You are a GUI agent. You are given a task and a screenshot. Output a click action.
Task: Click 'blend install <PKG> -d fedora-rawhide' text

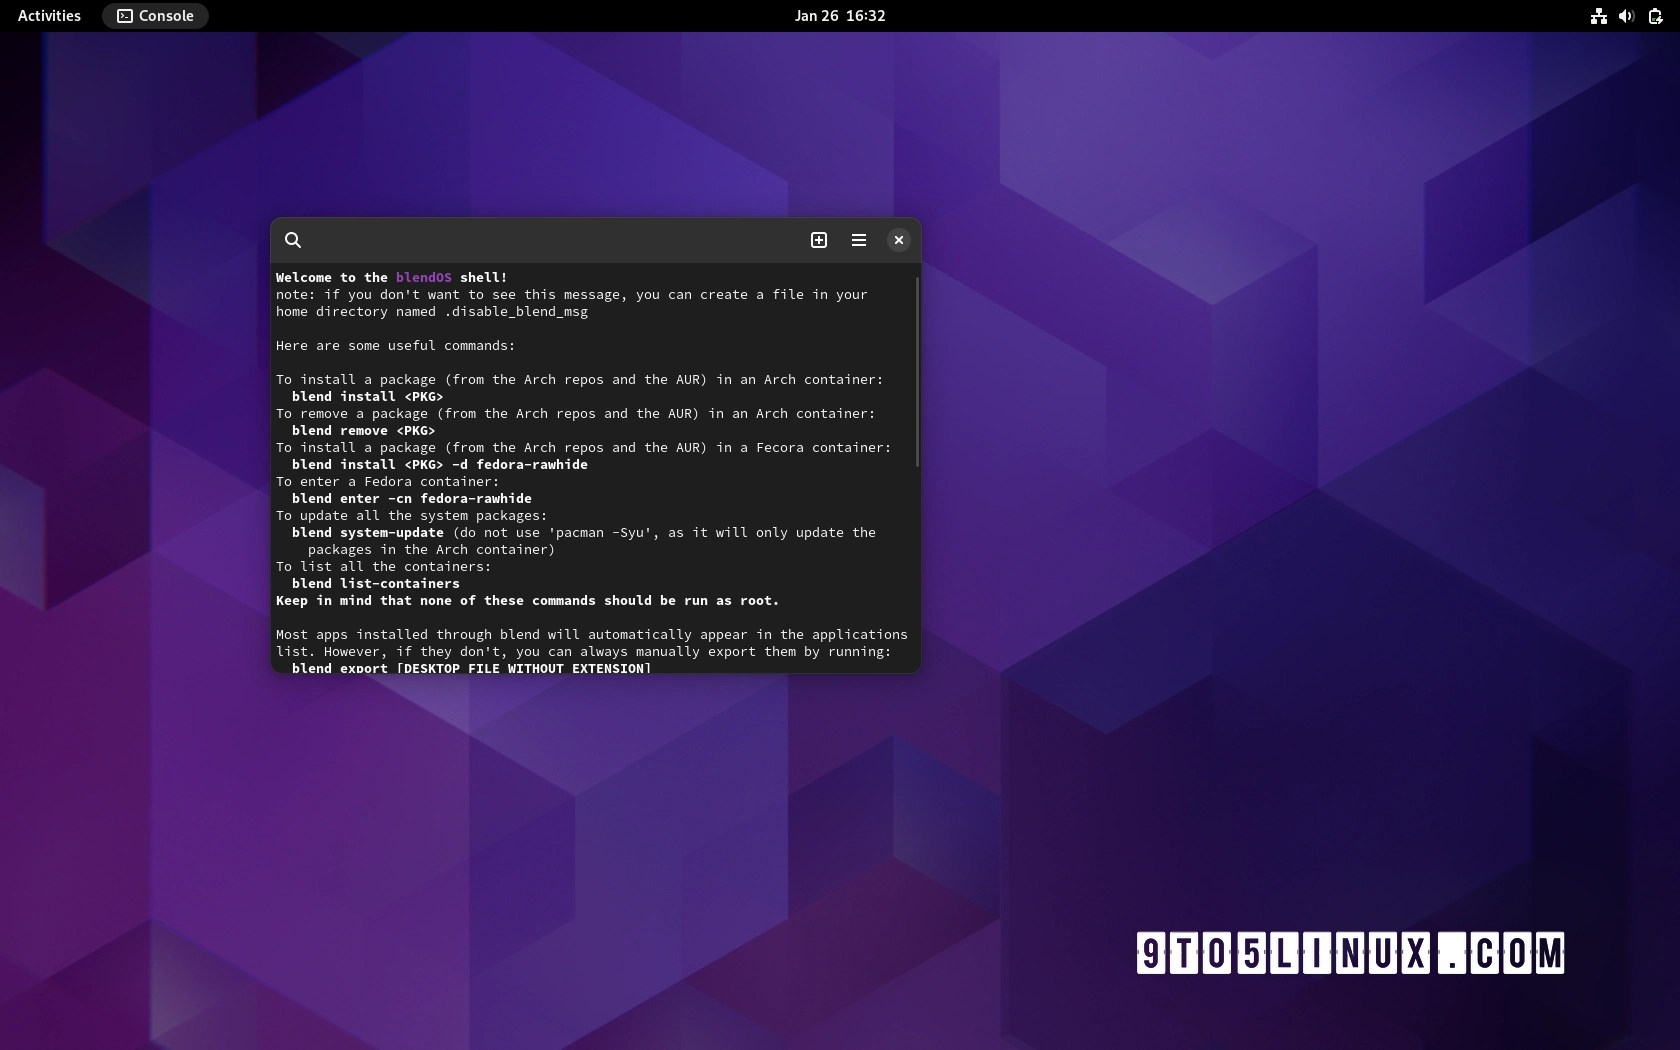click(440, 465)
